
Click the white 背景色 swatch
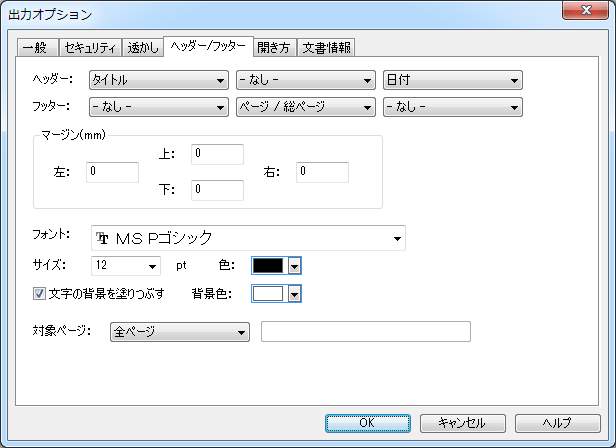point(269,294)
